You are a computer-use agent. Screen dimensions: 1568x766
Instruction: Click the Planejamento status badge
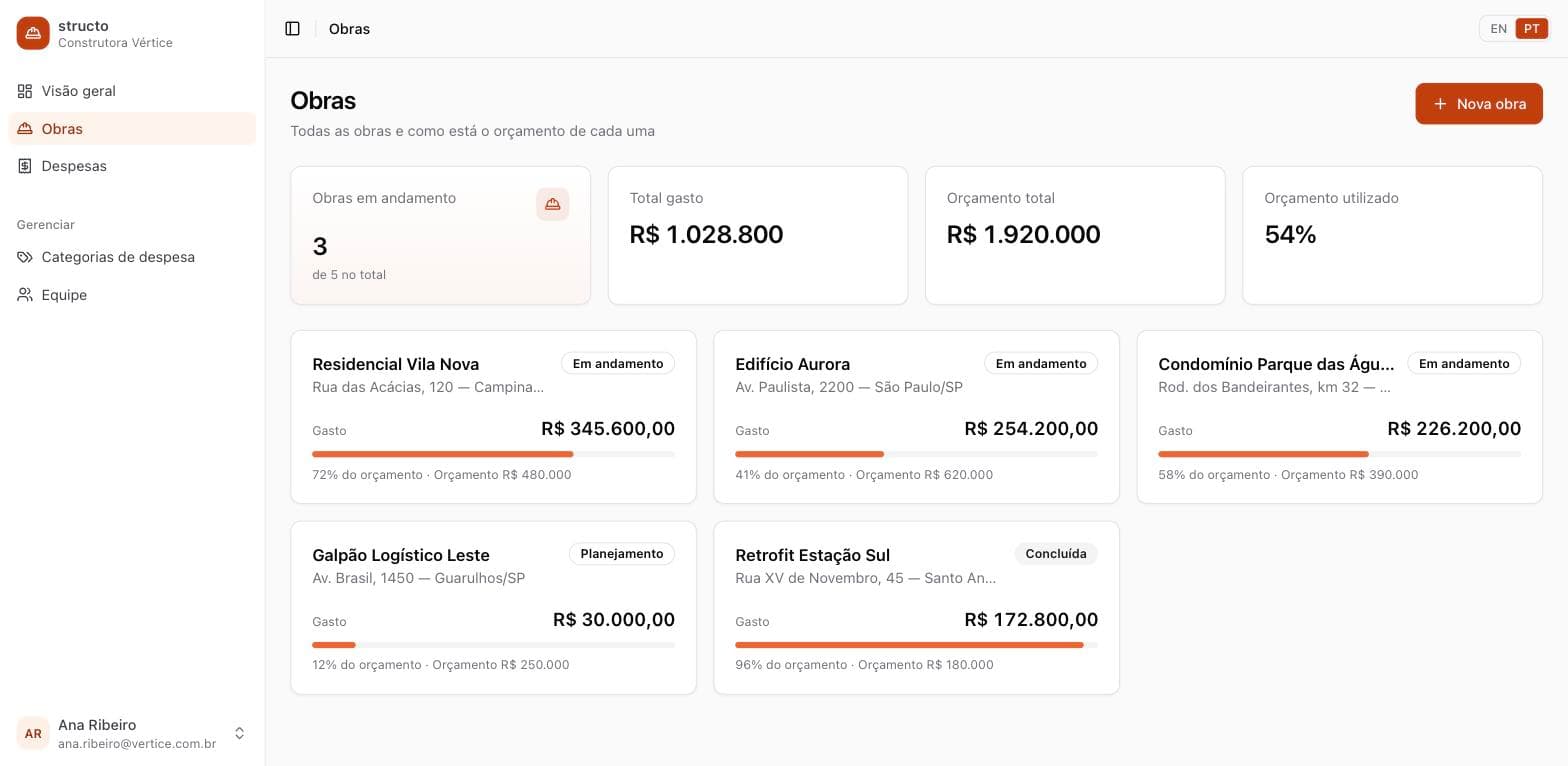[x=622, y=554]
